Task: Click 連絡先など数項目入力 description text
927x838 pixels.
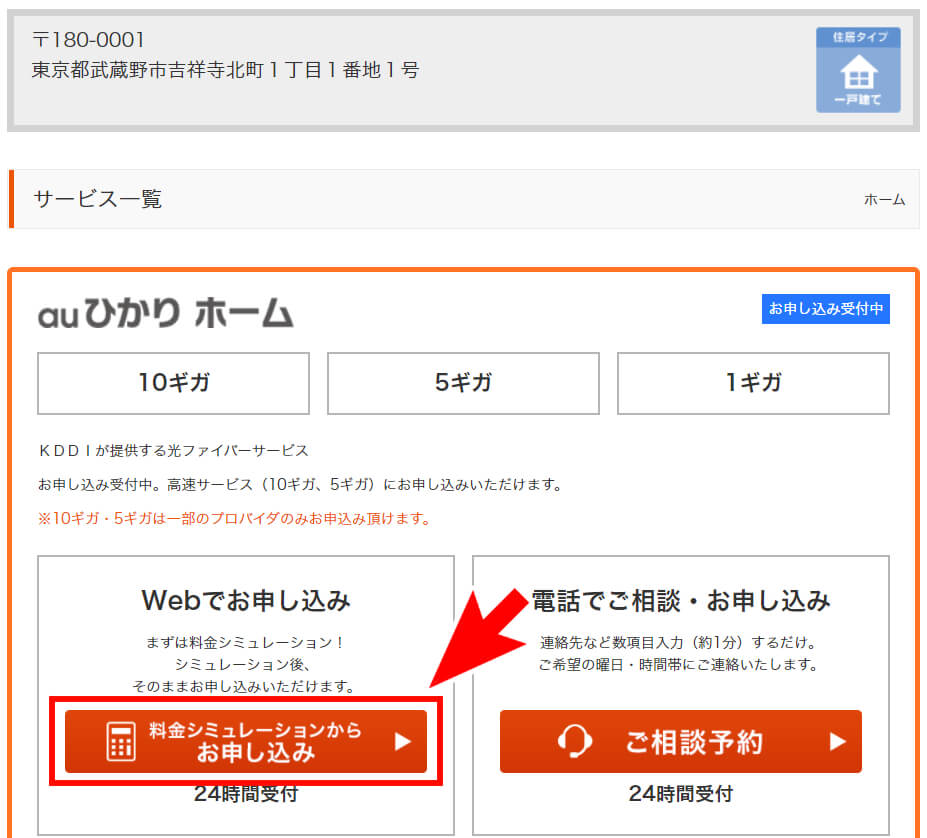Action: tap(679, 642)
